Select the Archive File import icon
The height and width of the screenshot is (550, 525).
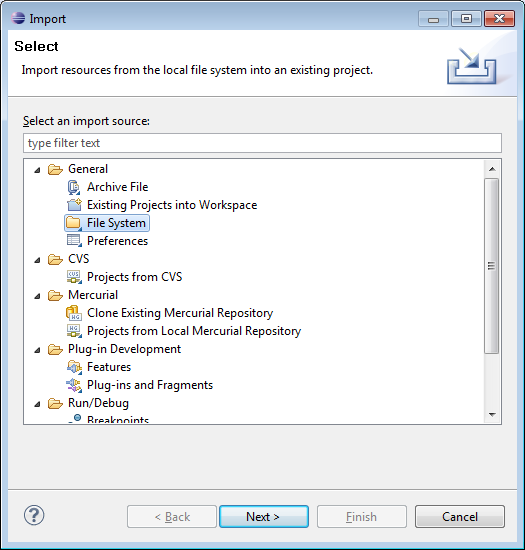74,187
